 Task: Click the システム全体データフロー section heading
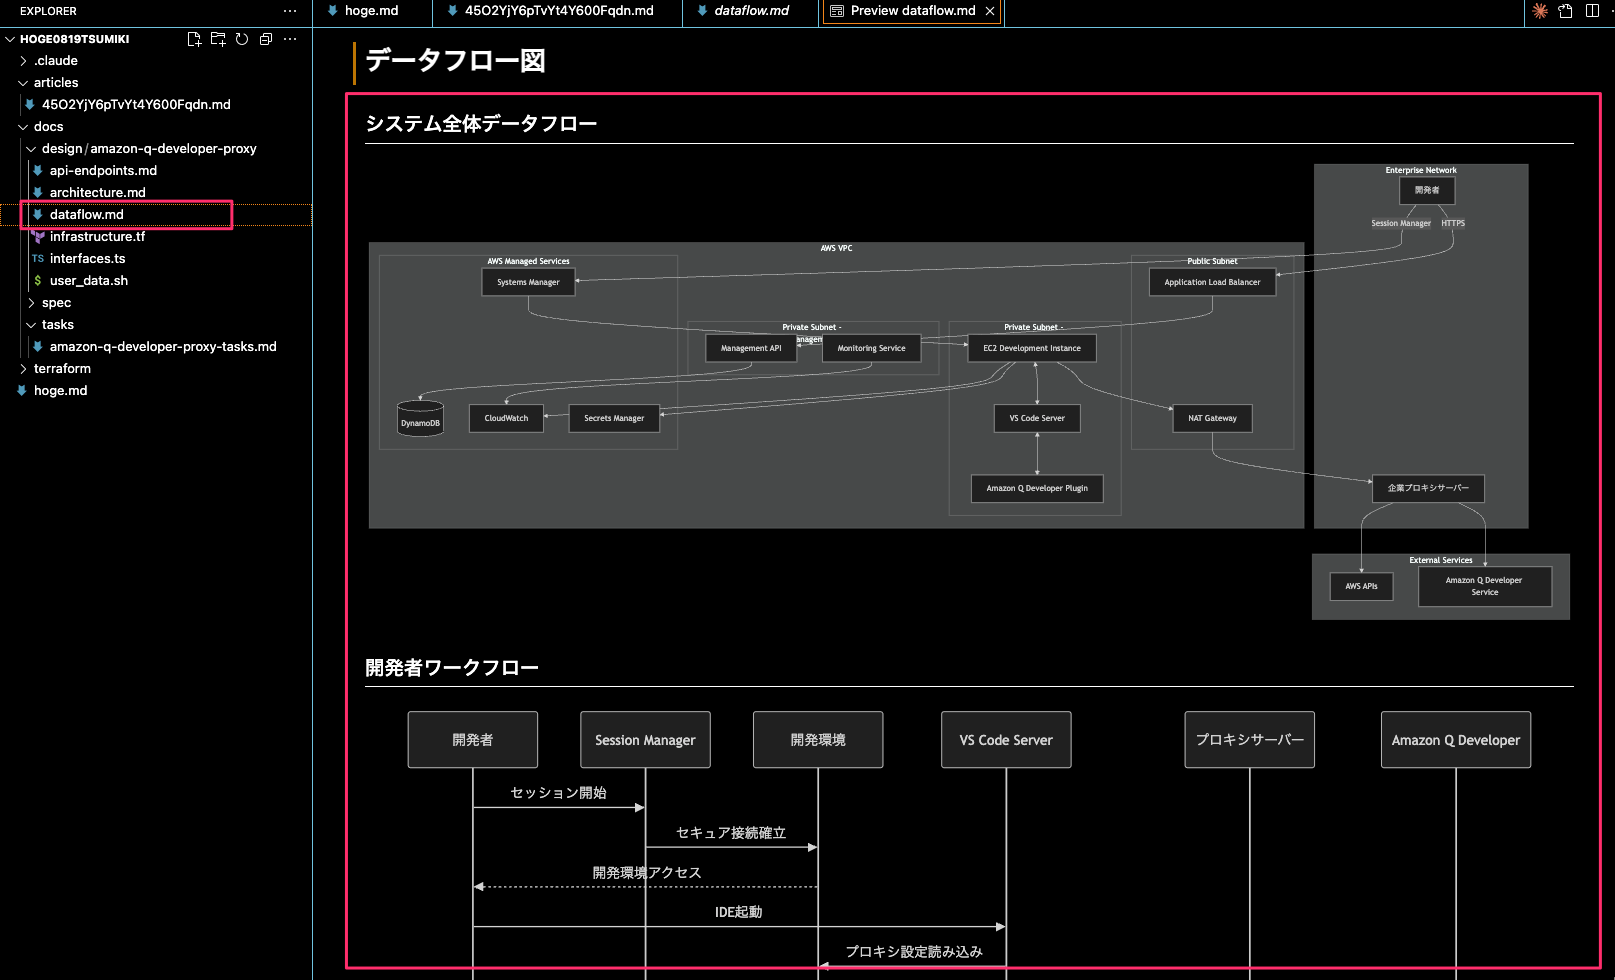[x=481, y=124]
